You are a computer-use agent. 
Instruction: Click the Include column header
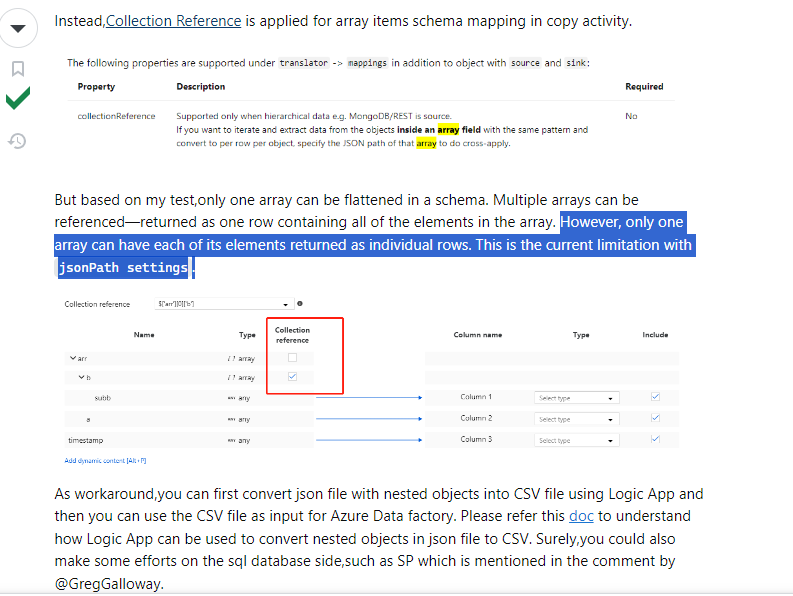655,335
